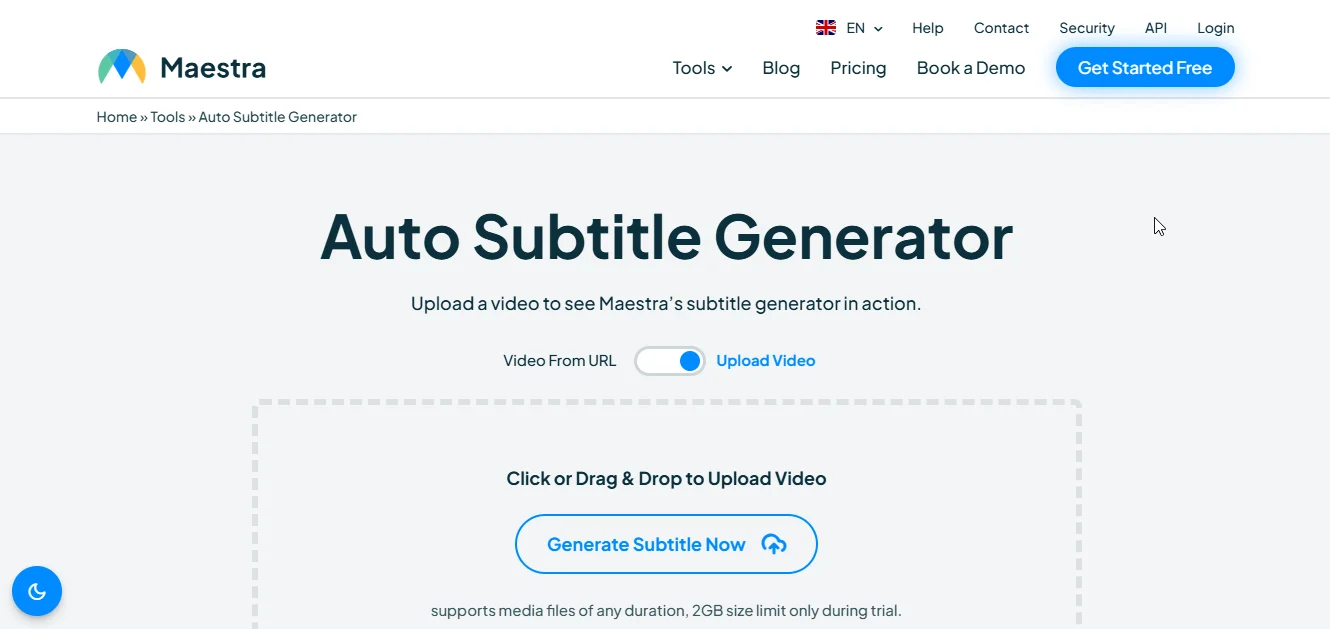The width and height of the screenshot is (1330, 629).
Task: Go to Home breadcrumb link
Action: (x=117, y=117)
